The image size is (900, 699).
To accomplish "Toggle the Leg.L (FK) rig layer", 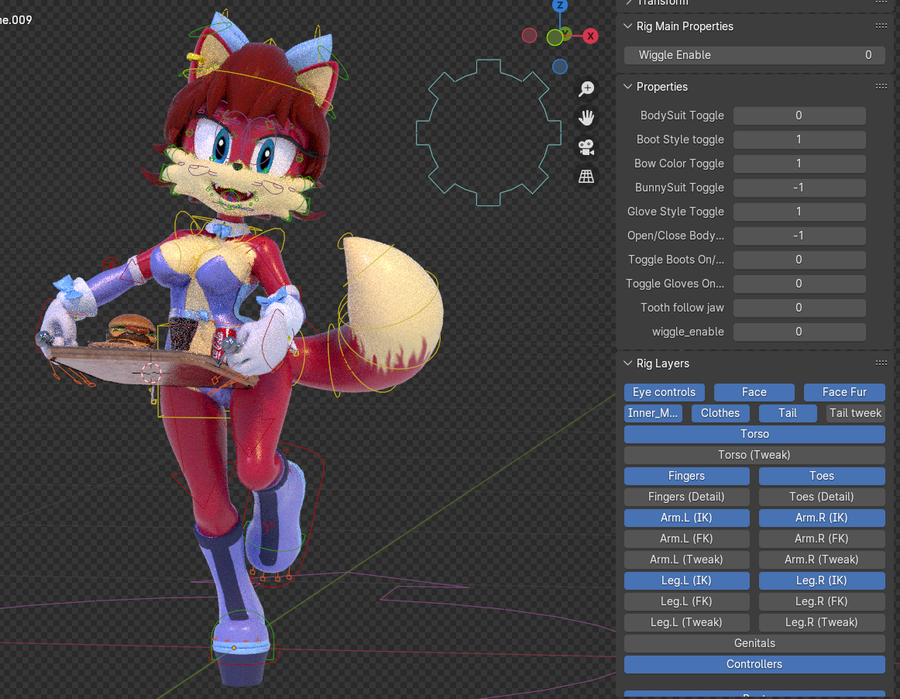I will [686, 601].
